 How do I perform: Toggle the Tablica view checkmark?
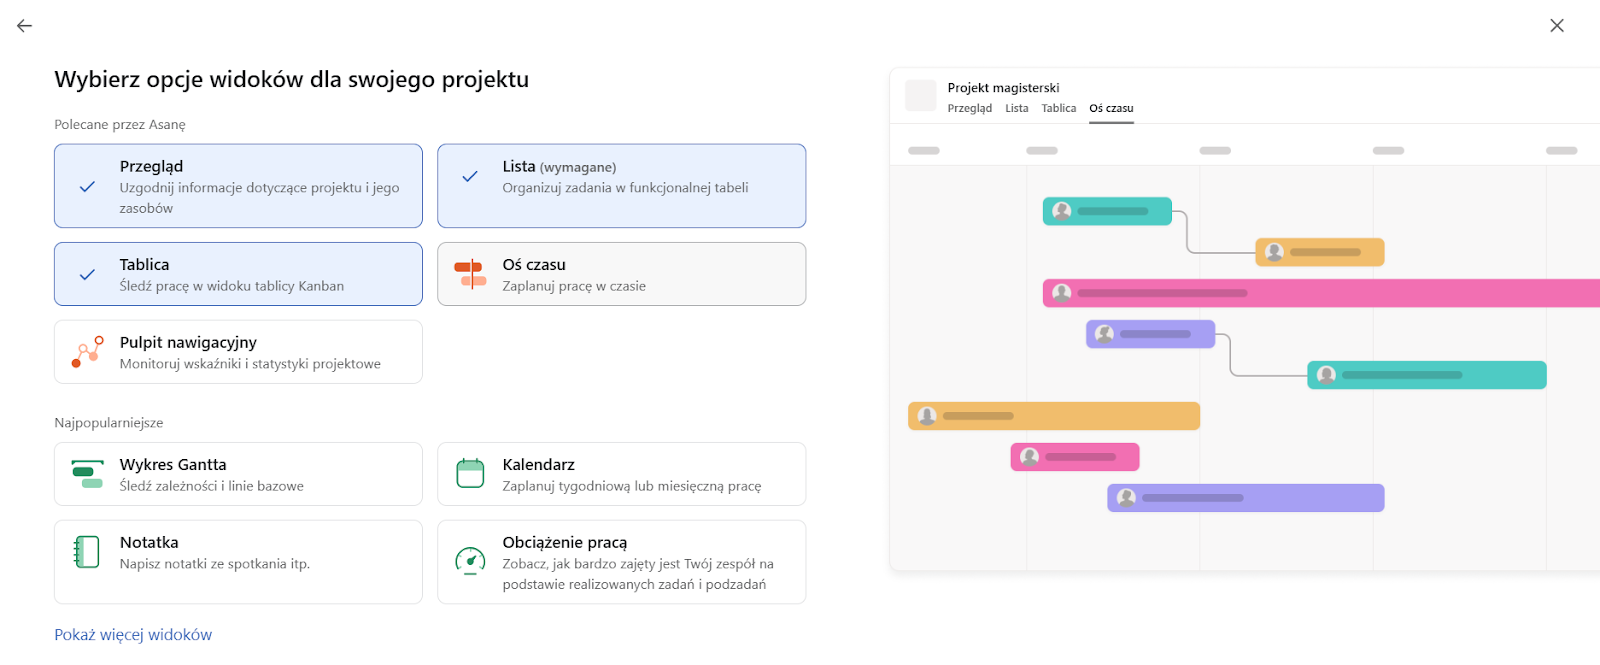tap(87, 274)
